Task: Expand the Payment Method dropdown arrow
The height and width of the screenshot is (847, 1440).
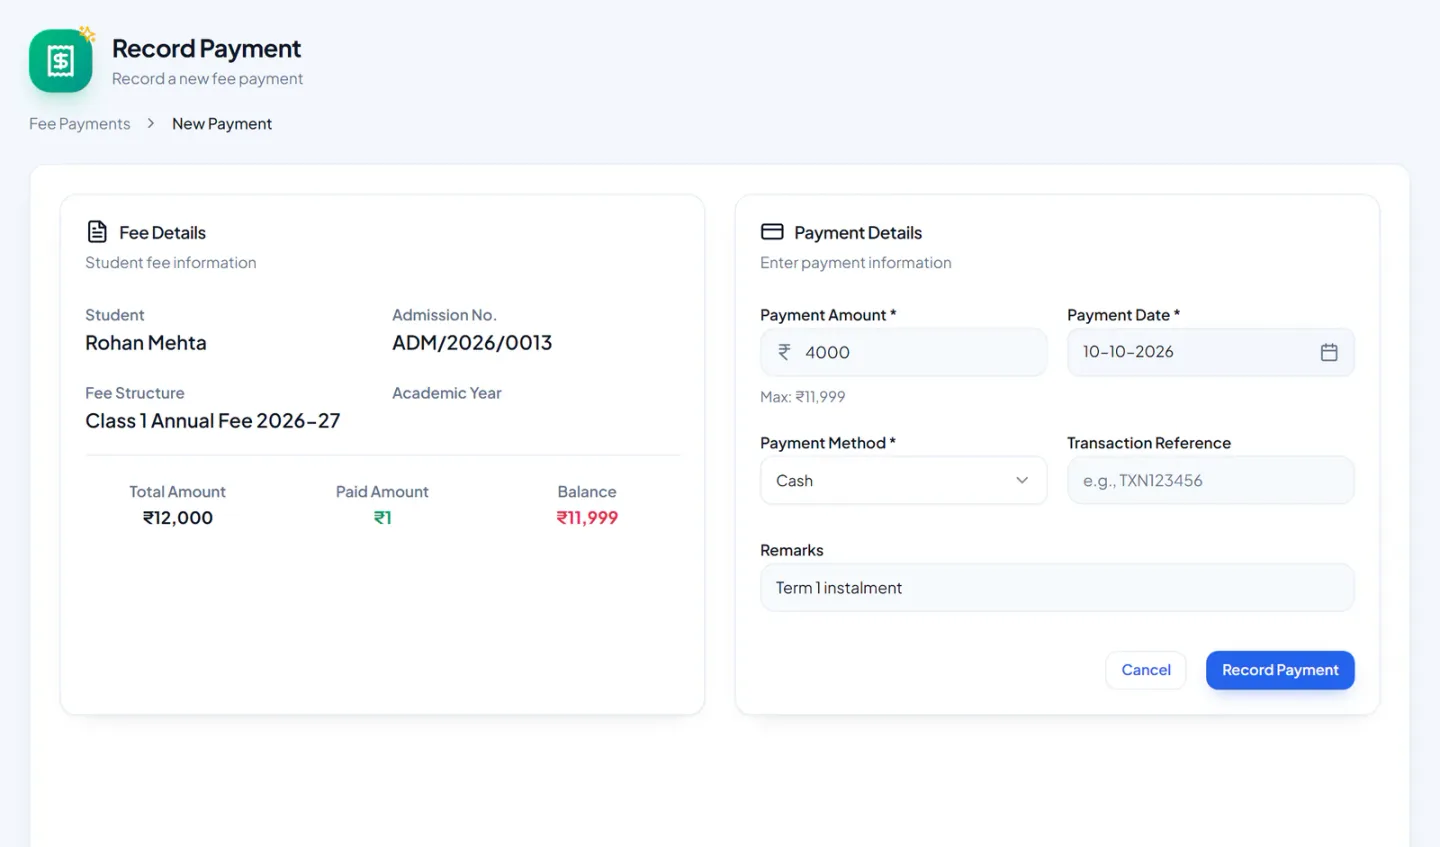Action: tap(1022, 480)
